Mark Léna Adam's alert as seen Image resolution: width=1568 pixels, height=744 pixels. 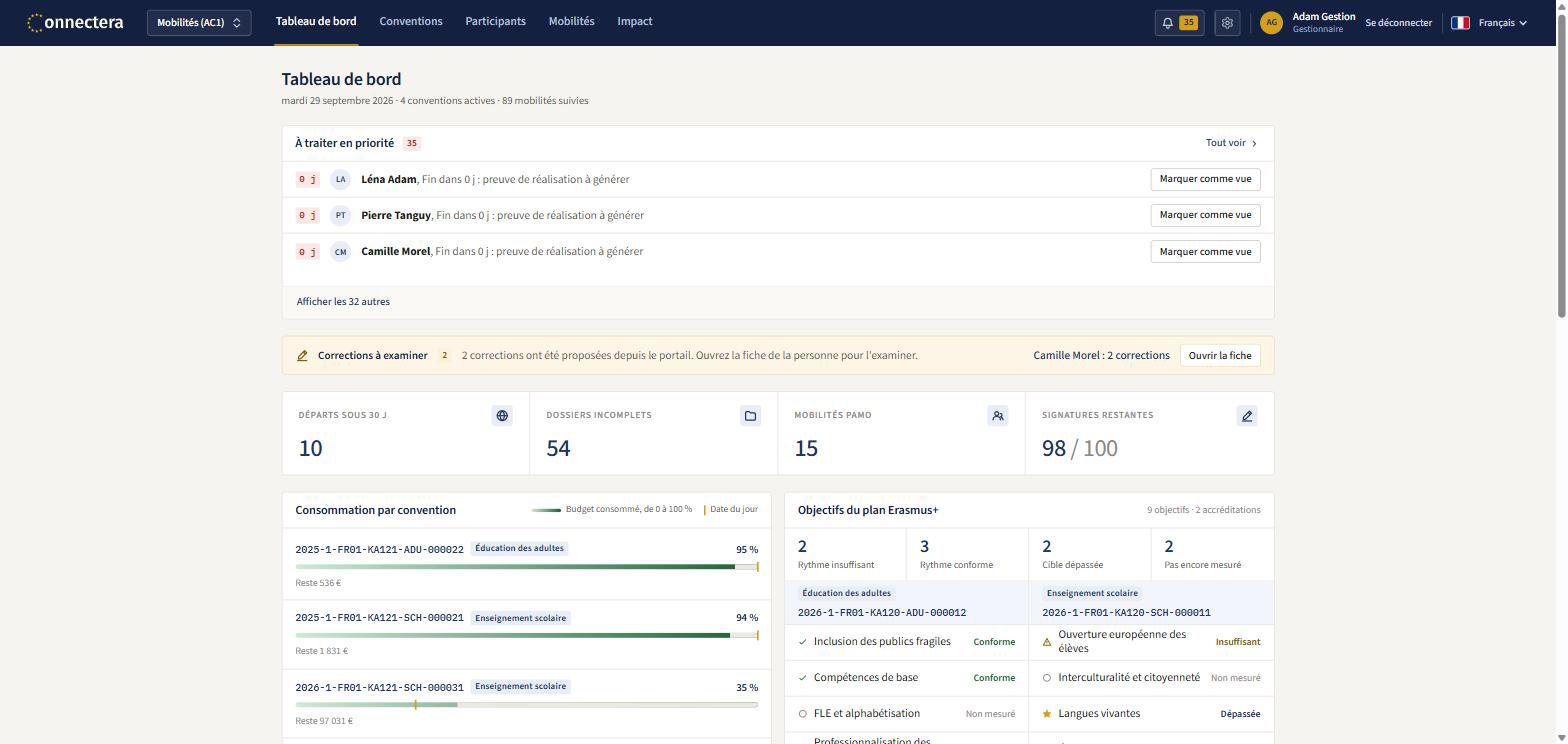coord(1205,179)
